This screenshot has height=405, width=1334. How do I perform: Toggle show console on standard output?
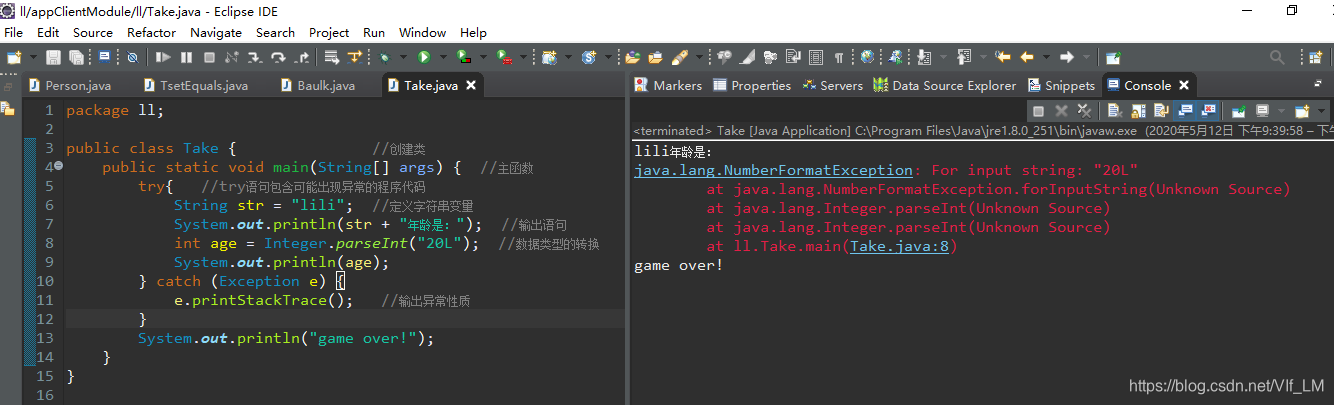pos(1184,110)
